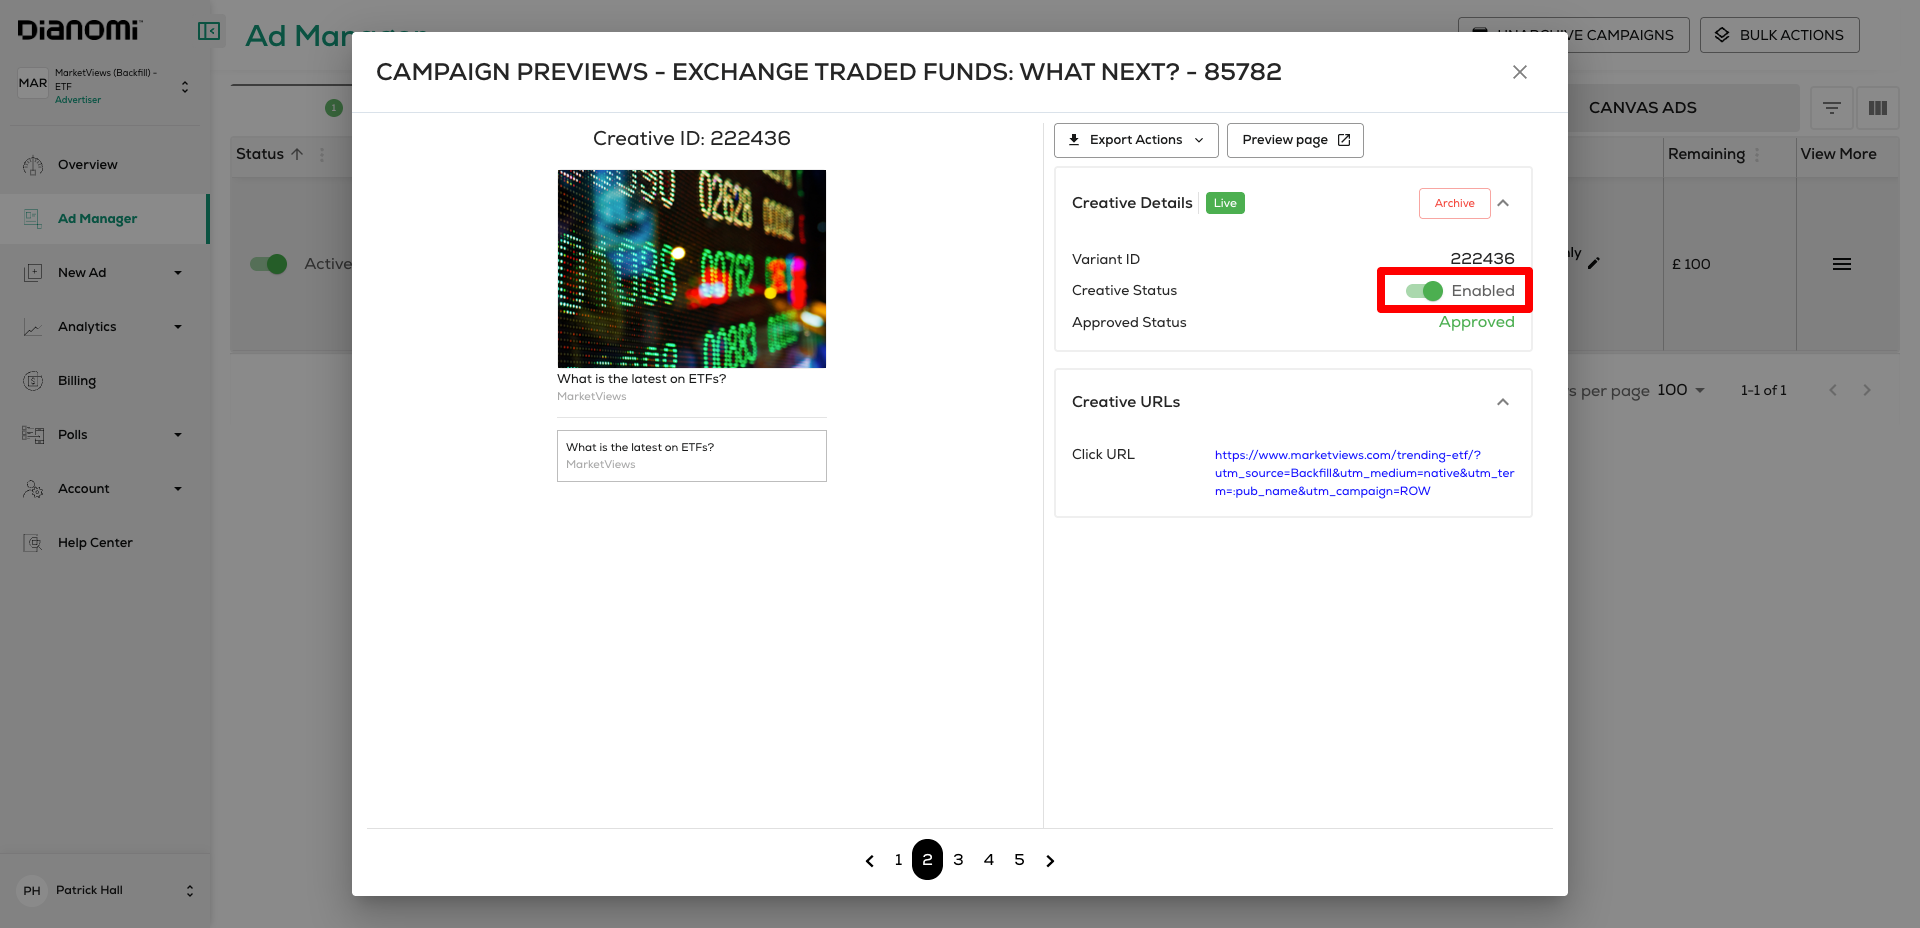Collapse the Creative URLs section

[x=1503, y=402]
